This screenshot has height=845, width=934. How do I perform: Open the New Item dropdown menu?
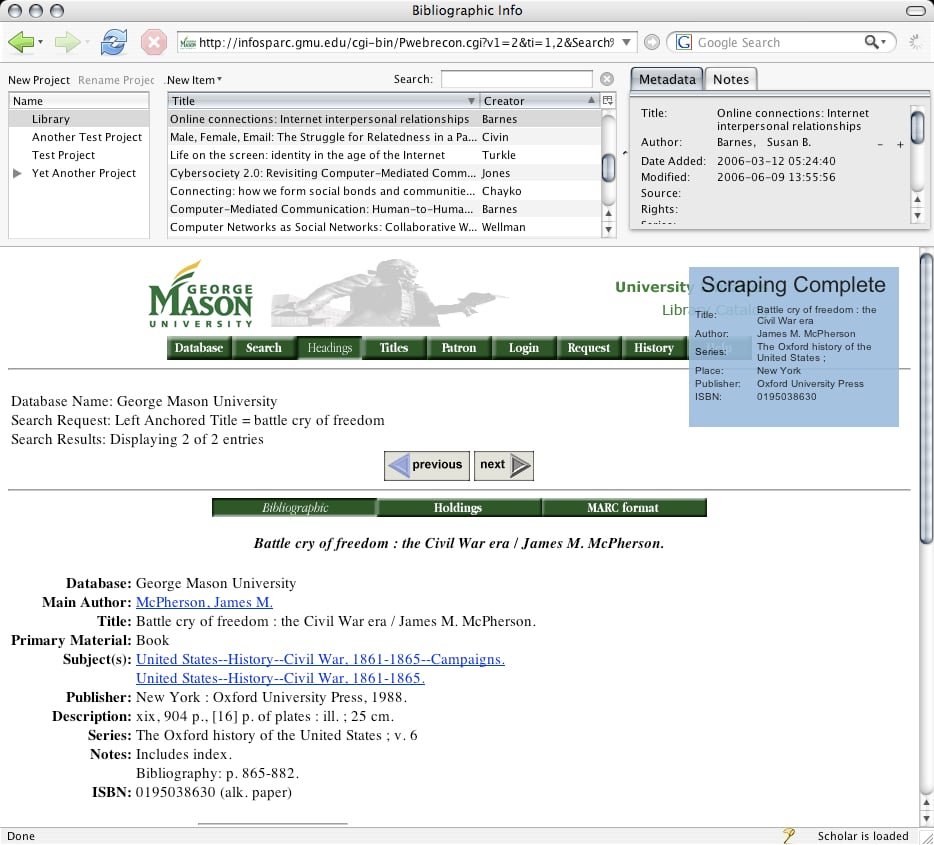tap(193, 80)
